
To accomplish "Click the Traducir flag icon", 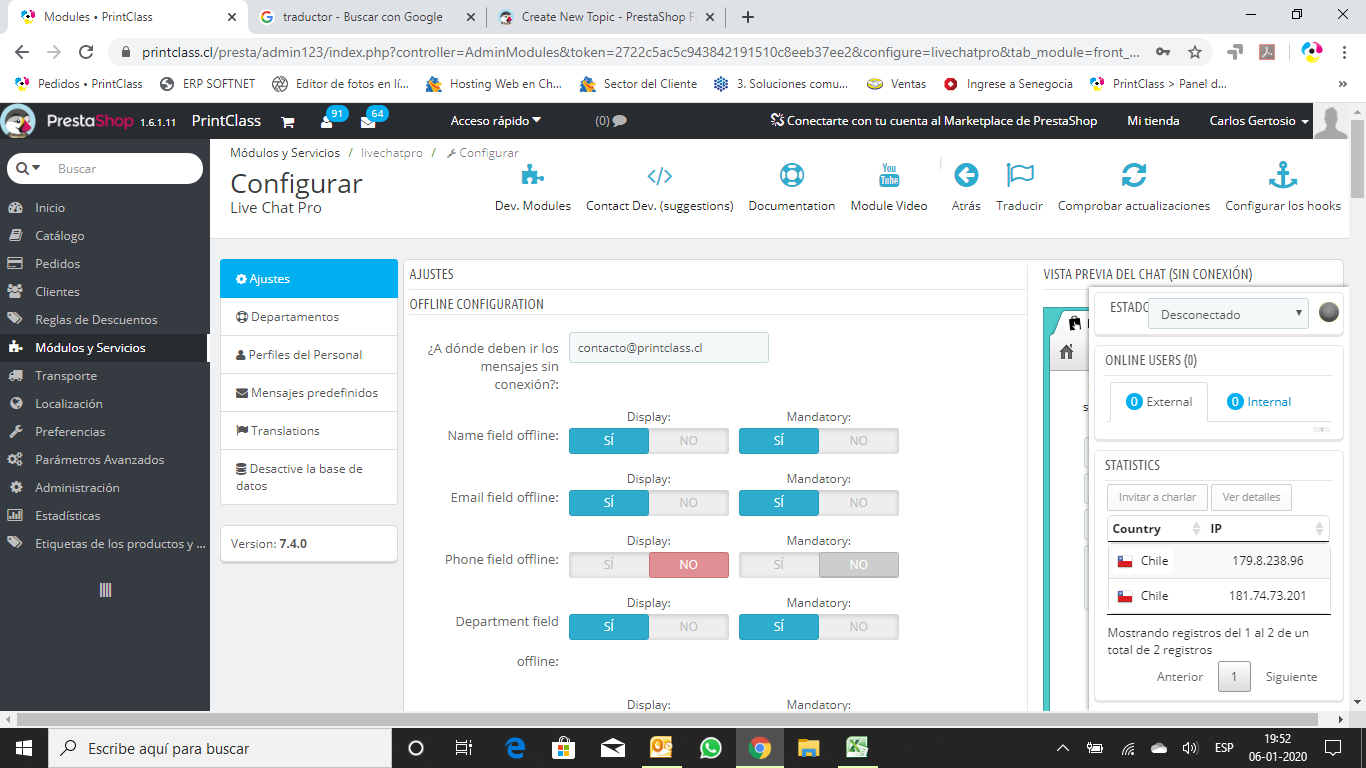I will coord(1020,176).
